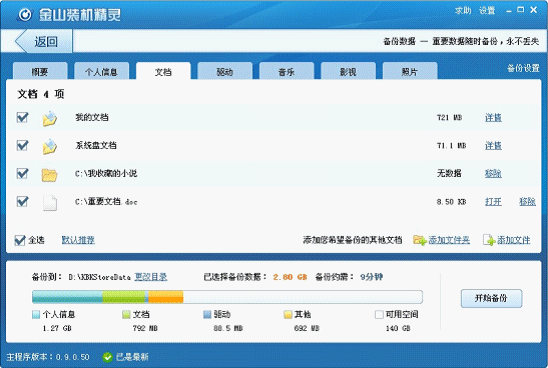Click the 文档 legend color swatch
This screenshot has height=368, width=548.
pyautogui.click(x=126, y=315)
